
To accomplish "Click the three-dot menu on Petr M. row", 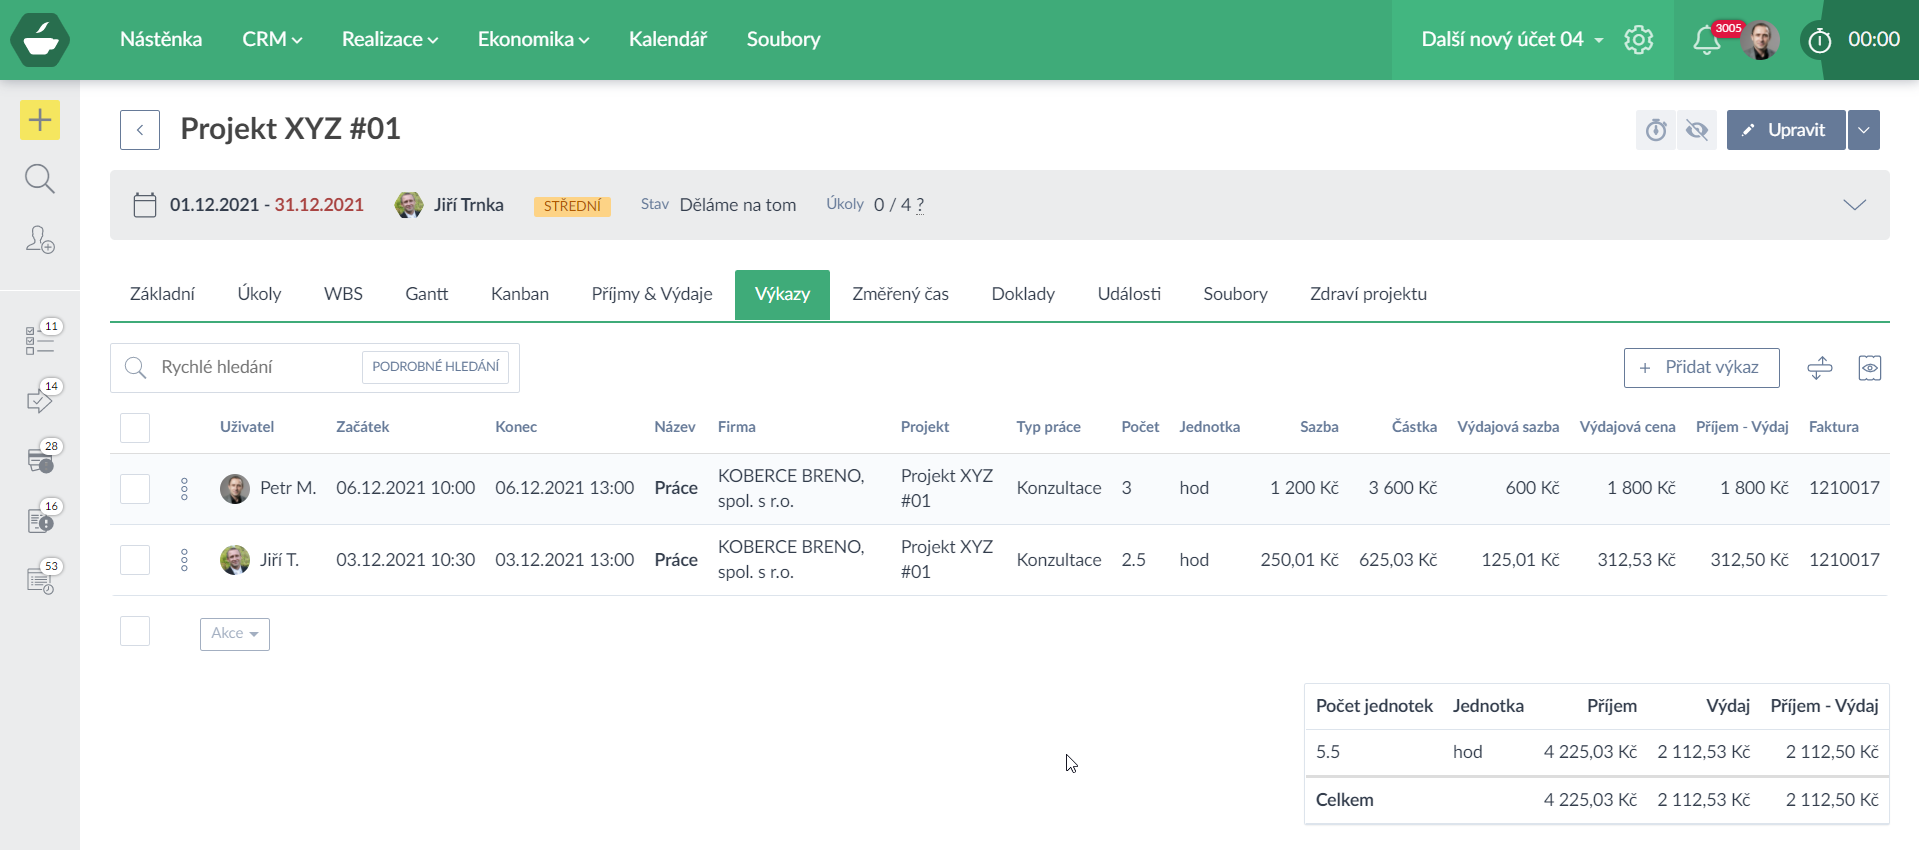I will (x=184, y=489).
